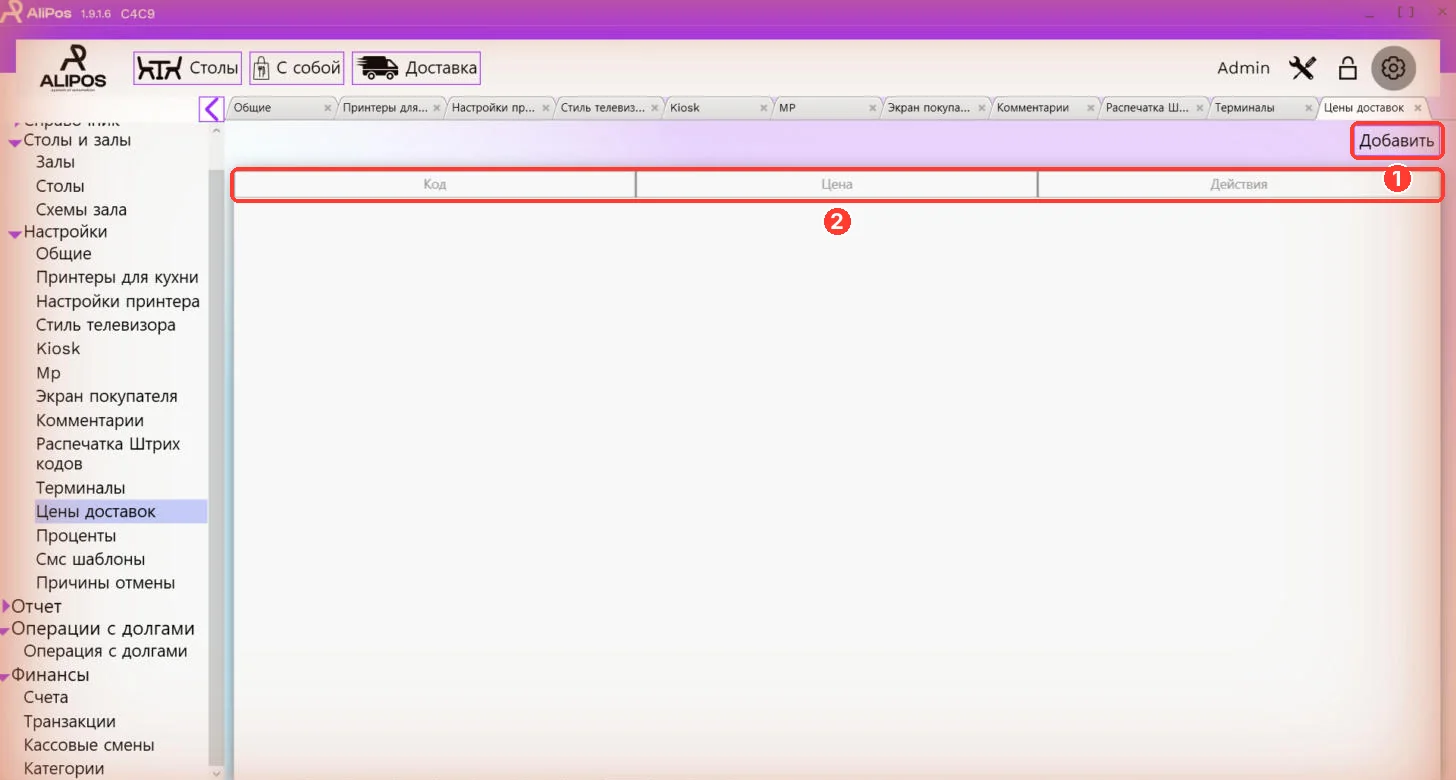Sort by the Цена column header
This screenshot has width=1456, height=780.
point(836,185)
